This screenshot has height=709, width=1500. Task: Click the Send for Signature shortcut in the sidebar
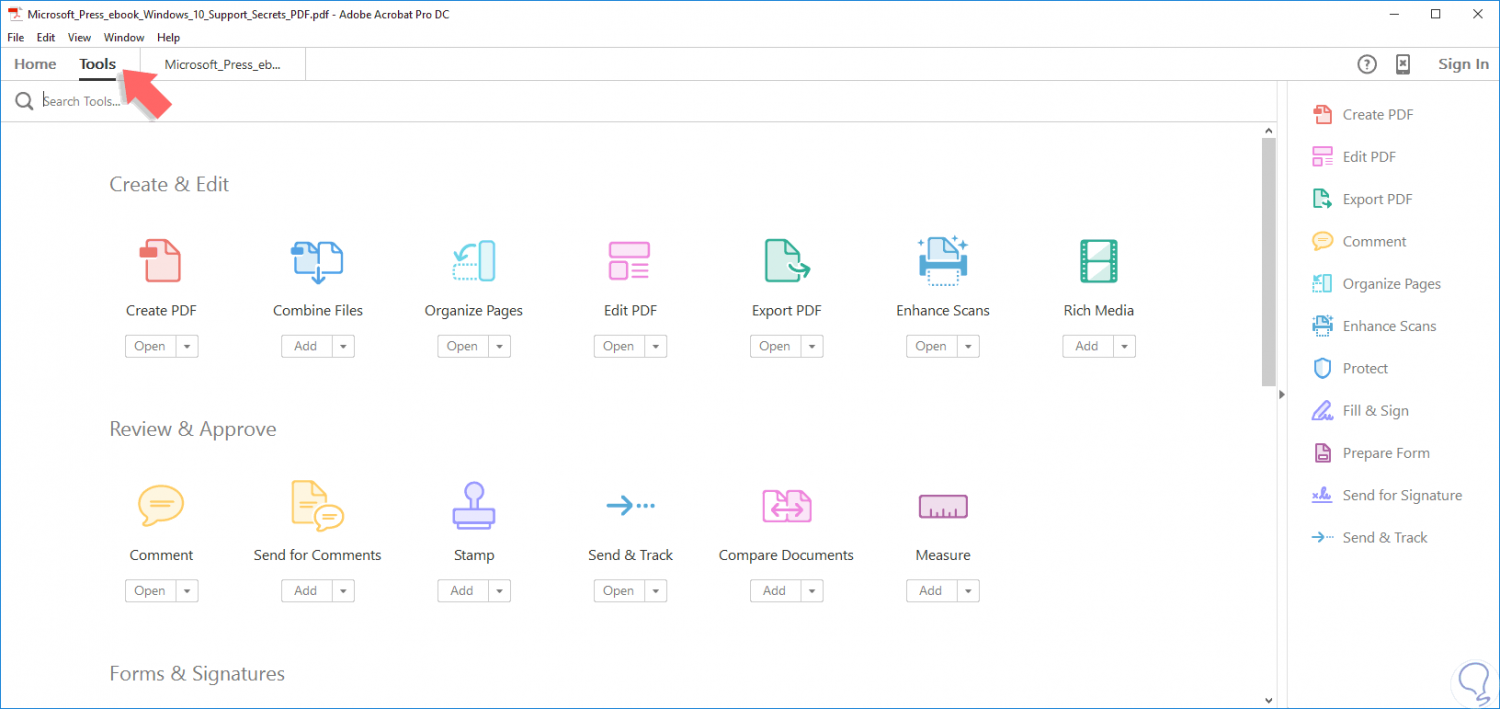point(1387,495)
